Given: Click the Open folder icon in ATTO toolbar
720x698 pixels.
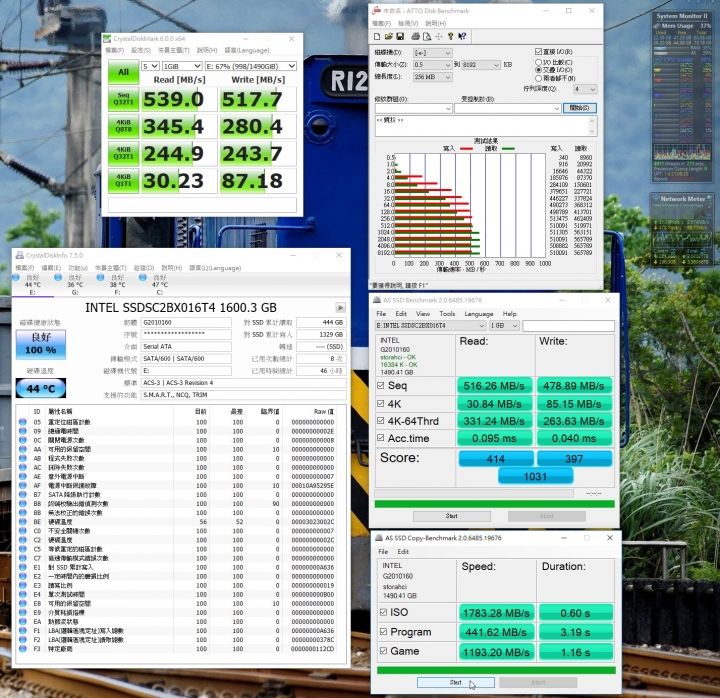Looking at the screenshot, I should click(x=388, y=36).
